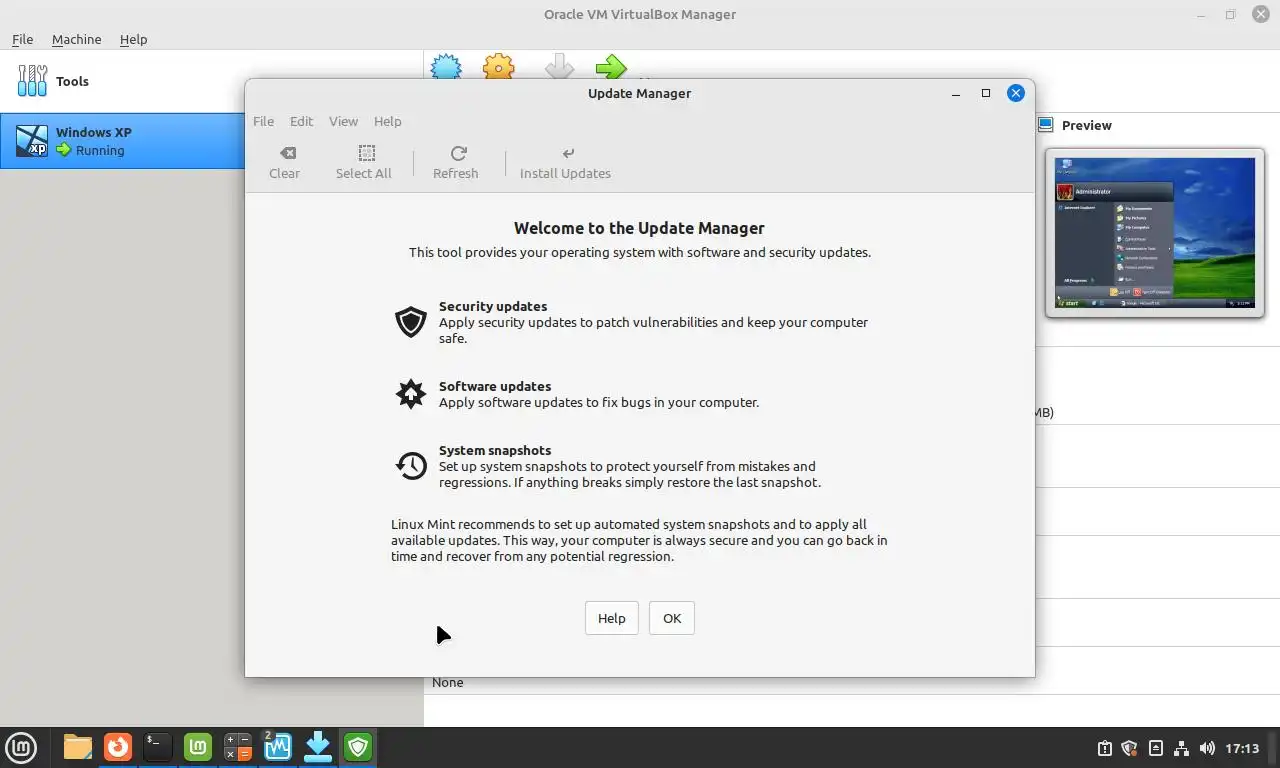This screenshot has height=768, width=1280.
Task: Click the tray icon left of the network icon
Action: (x=1156, y=748)
